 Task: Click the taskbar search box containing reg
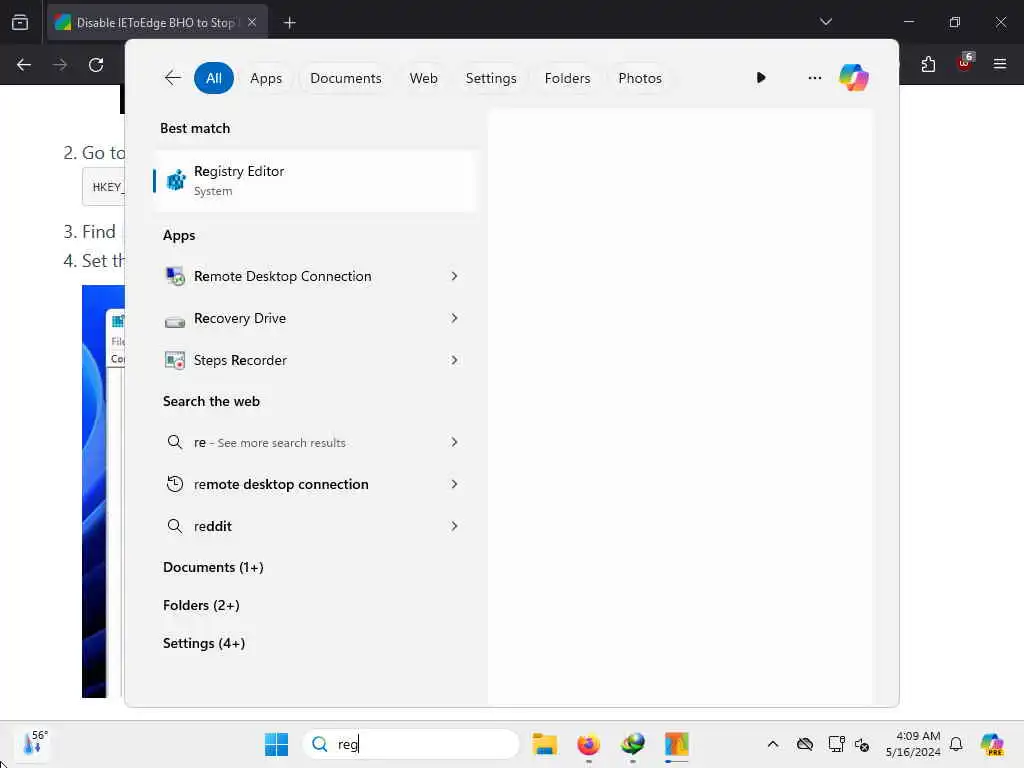411,744
